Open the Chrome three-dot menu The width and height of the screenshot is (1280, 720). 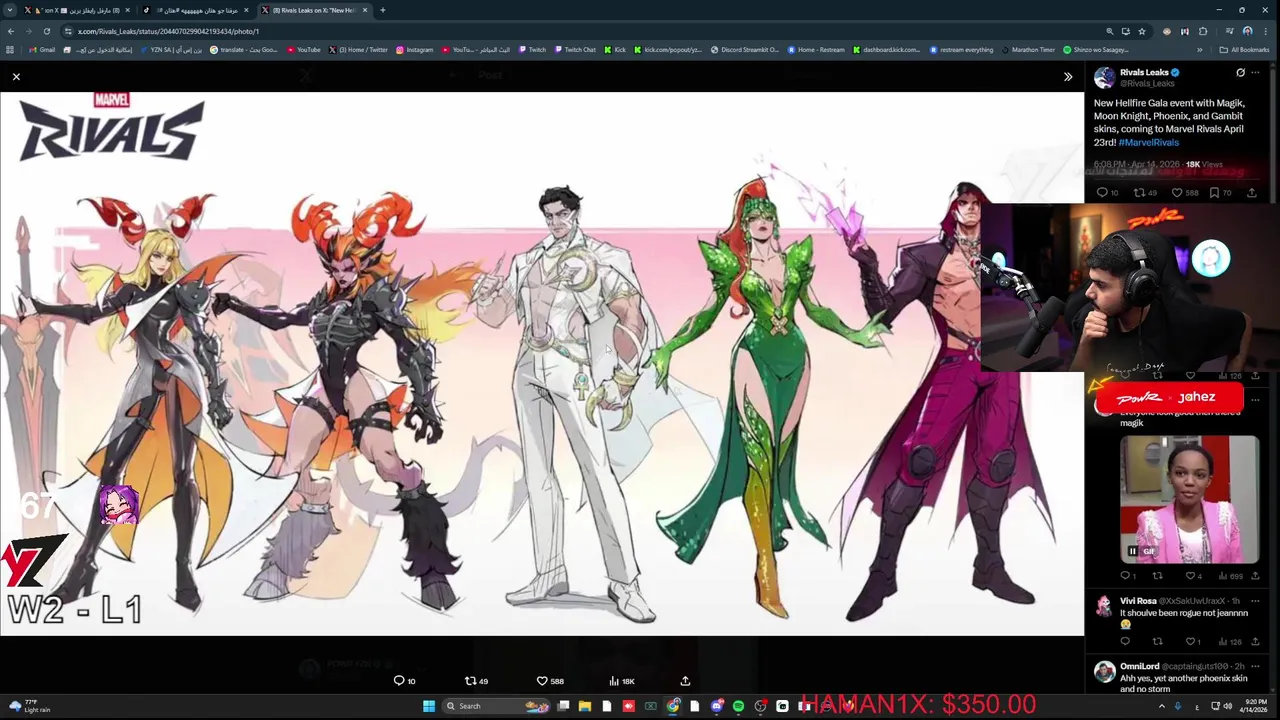coord(1268,31)
